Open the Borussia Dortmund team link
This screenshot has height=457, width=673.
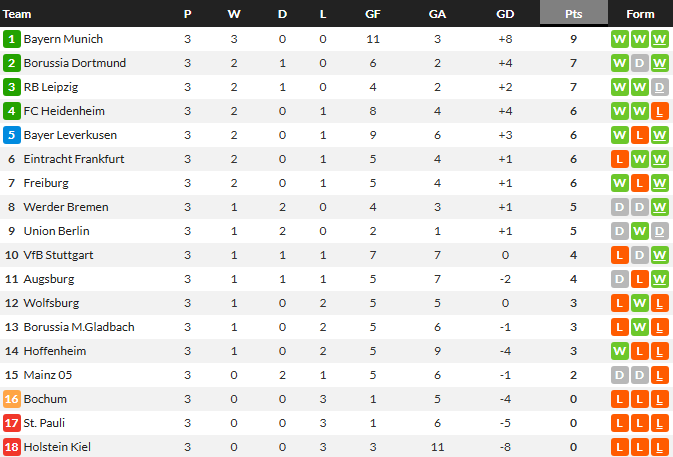click(x=75, y=63)
